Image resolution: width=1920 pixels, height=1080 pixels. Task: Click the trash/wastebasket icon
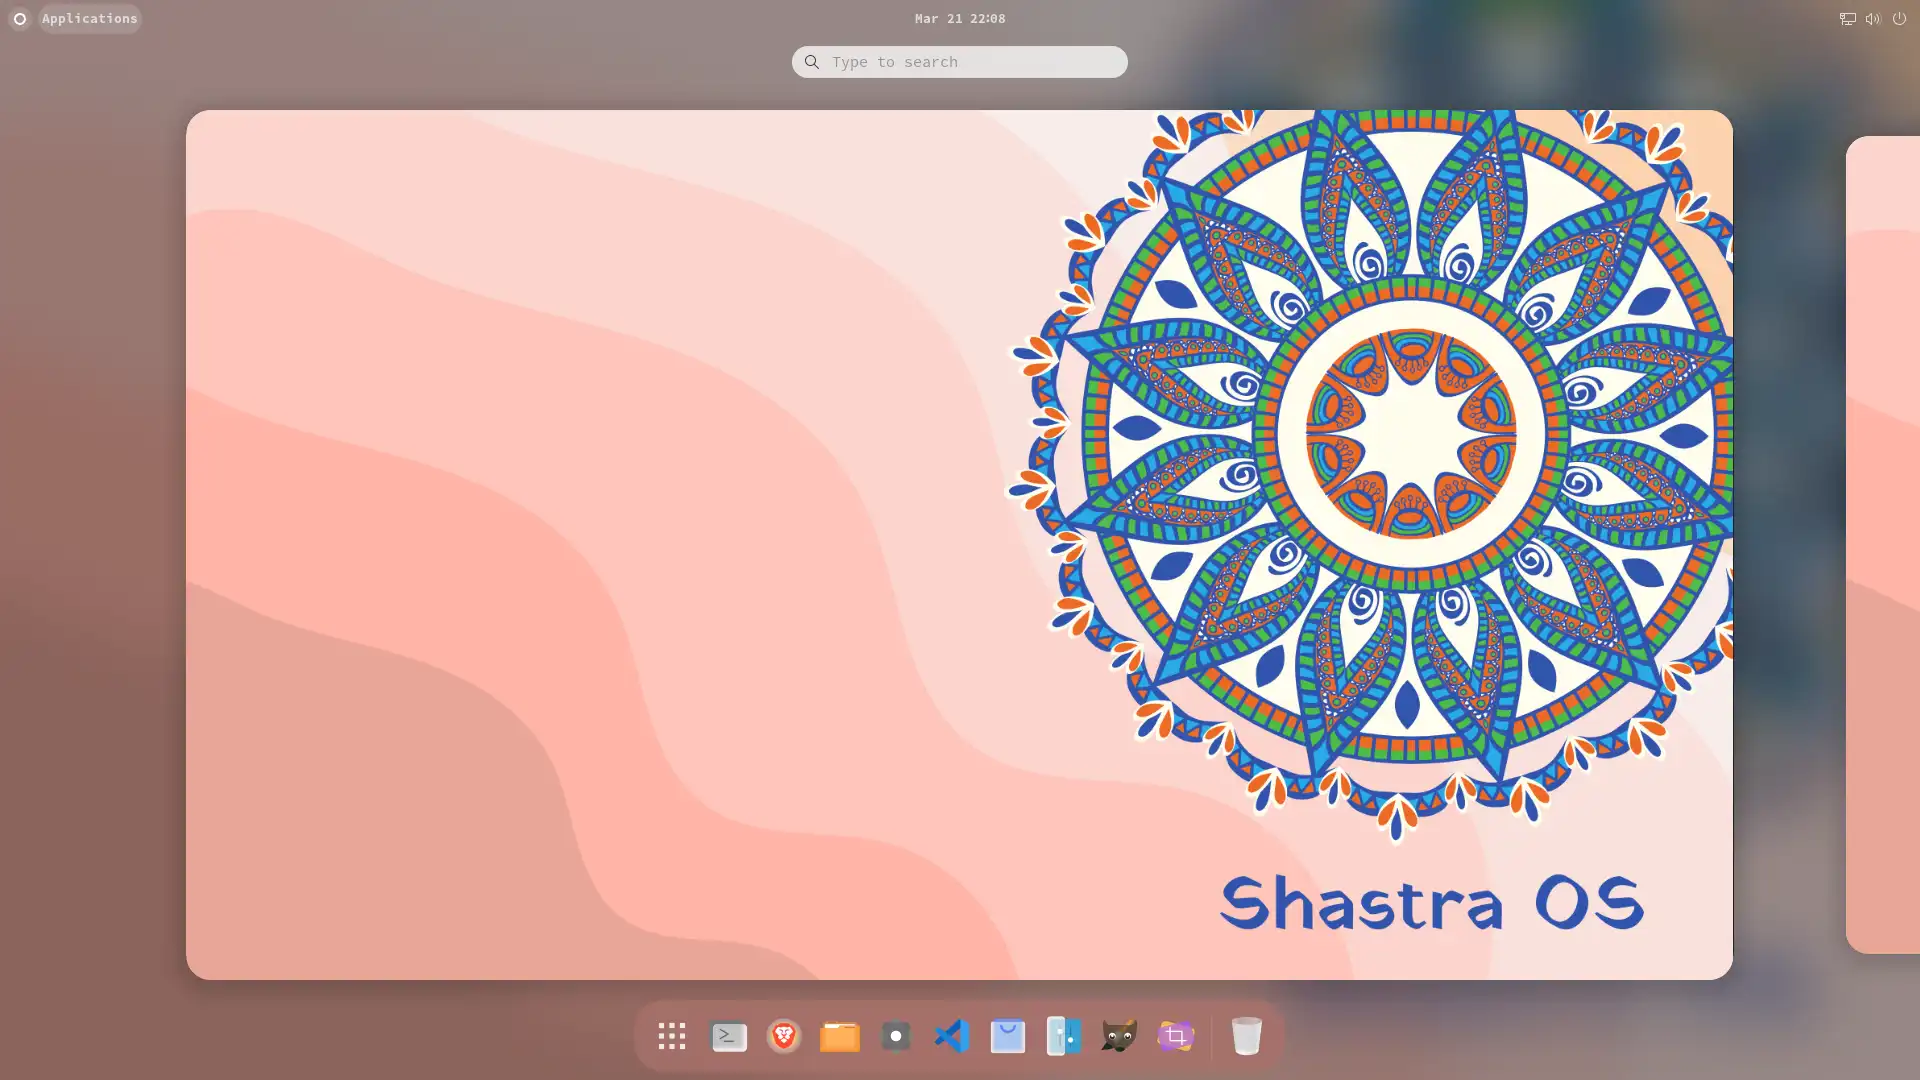click(x=1246, y=1035)
